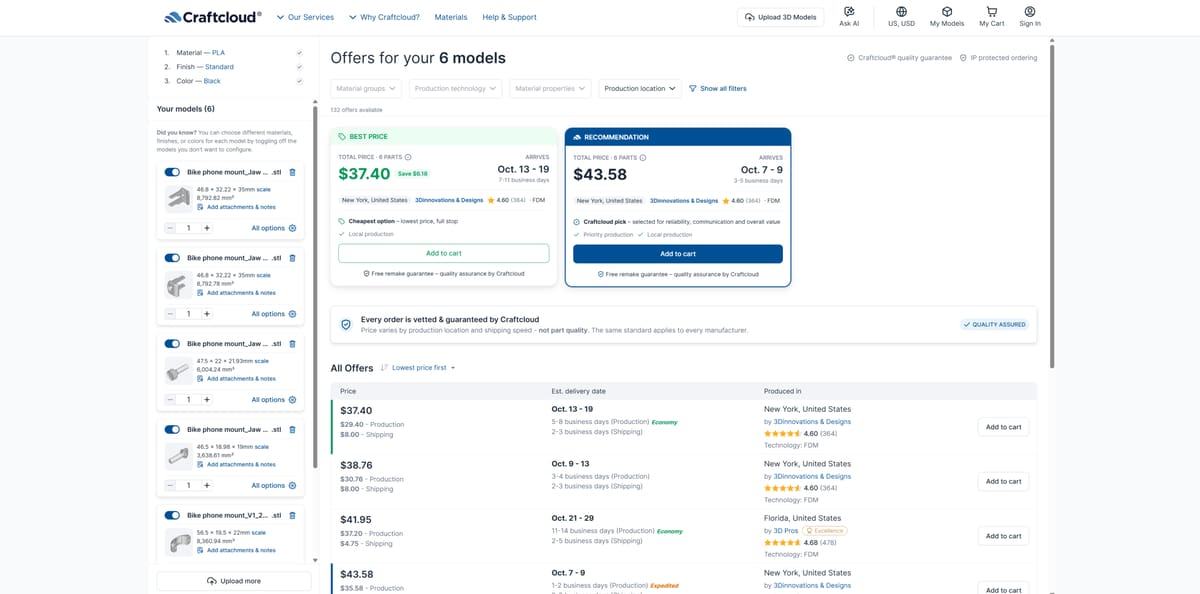Delete the model with volume 8,792.78 mm³

tap(292, 258)
